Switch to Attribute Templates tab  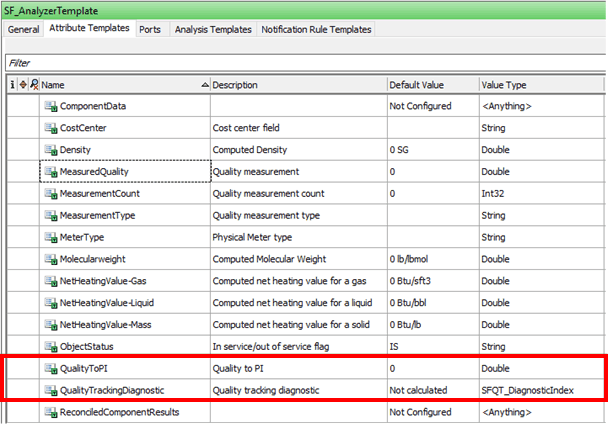(89, 28)
